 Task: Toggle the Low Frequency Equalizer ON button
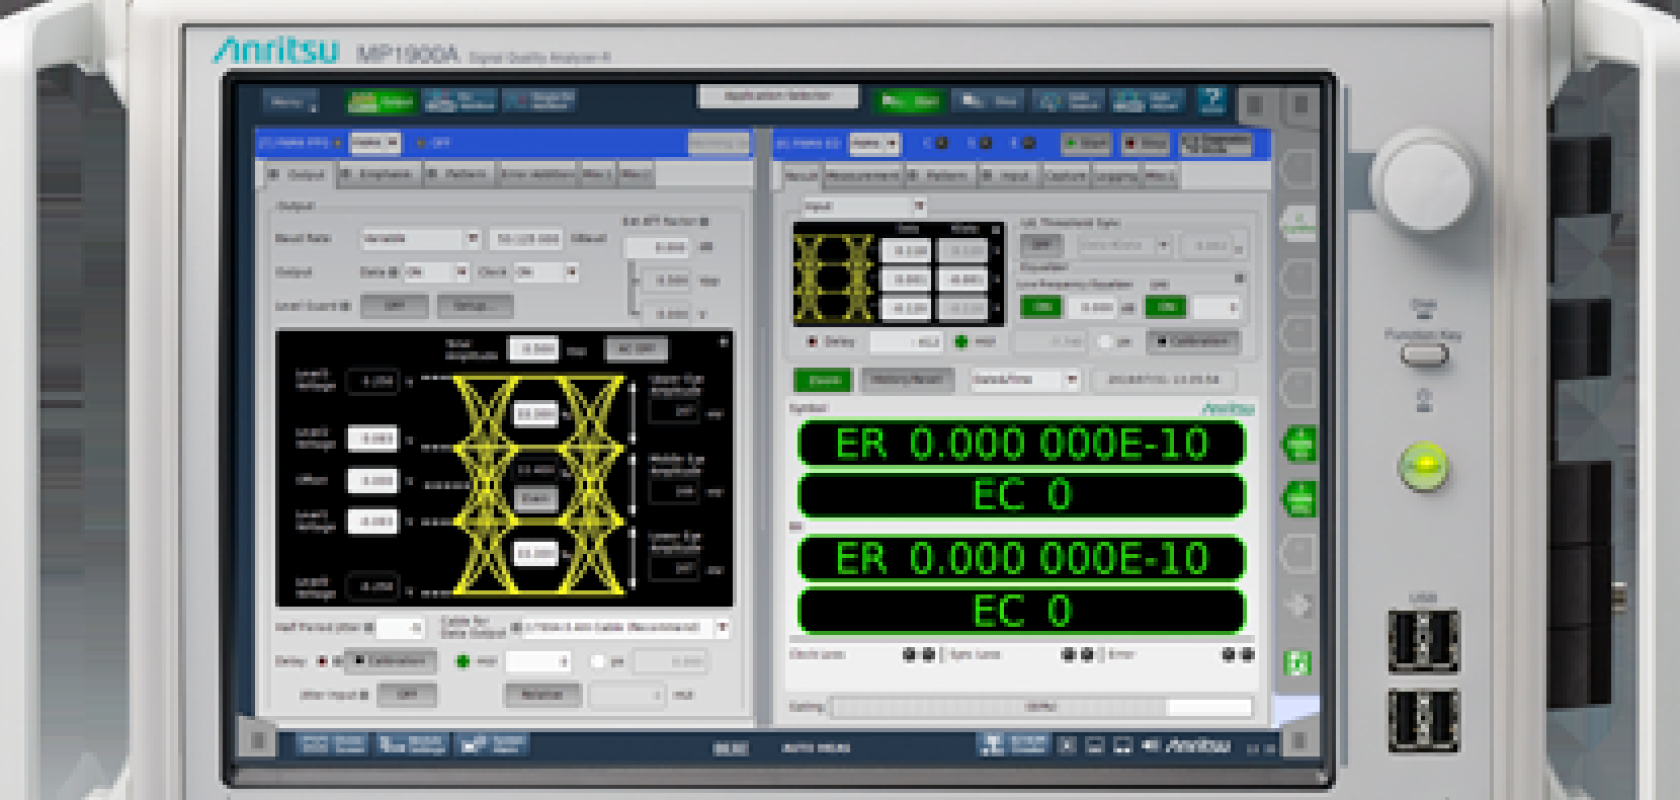click(x=1041, y=307)
